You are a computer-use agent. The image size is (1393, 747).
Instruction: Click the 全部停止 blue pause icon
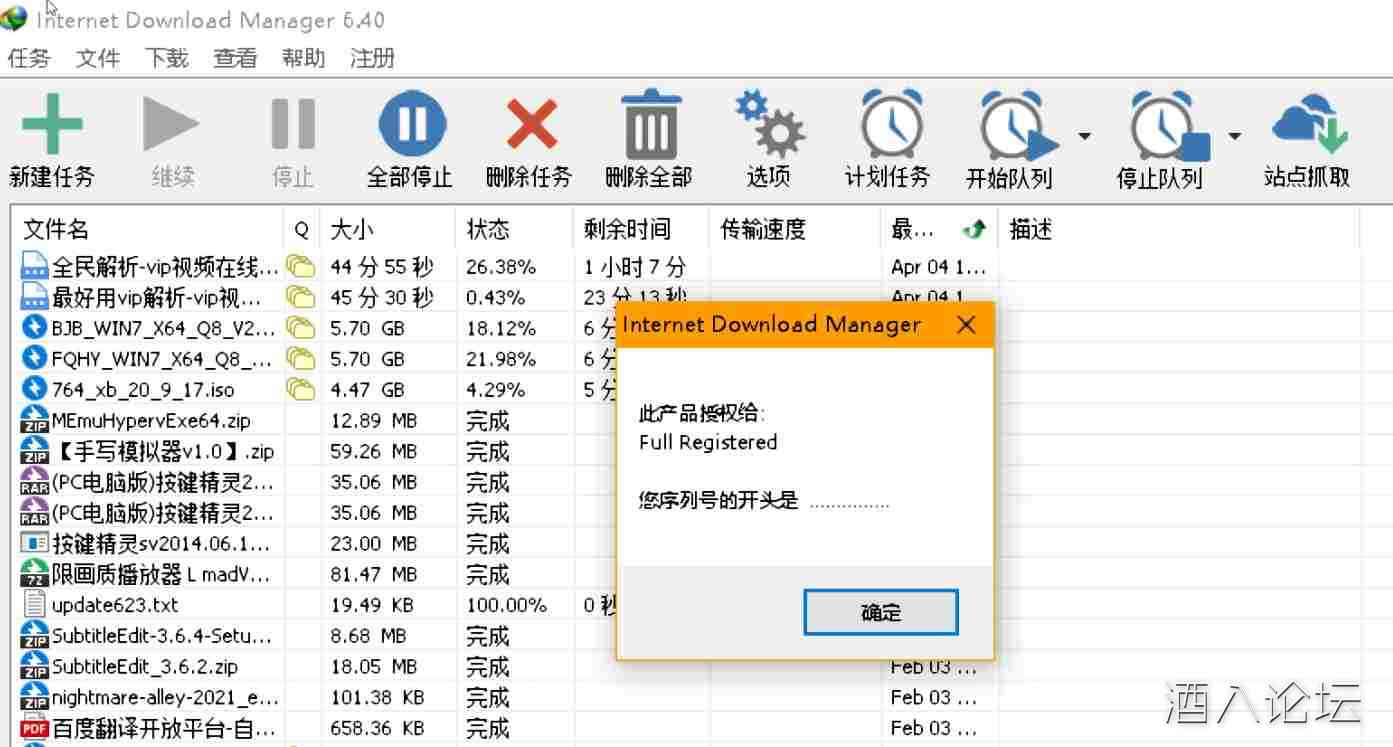point(411,124)
